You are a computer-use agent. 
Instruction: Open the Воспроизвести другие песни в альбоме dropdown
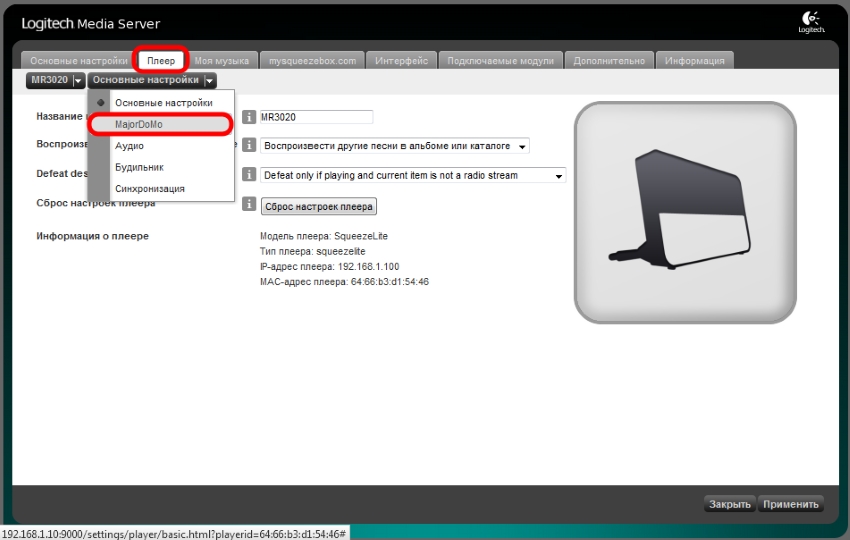(x=395, y=146)
